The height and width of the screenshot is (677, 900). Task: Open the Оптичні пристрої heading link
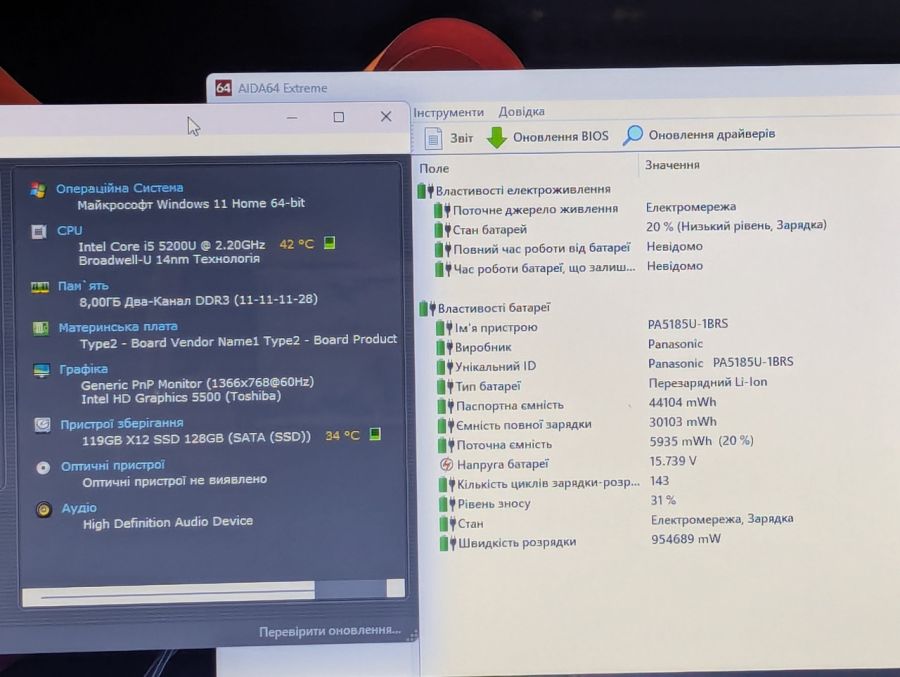click(113, 466)
